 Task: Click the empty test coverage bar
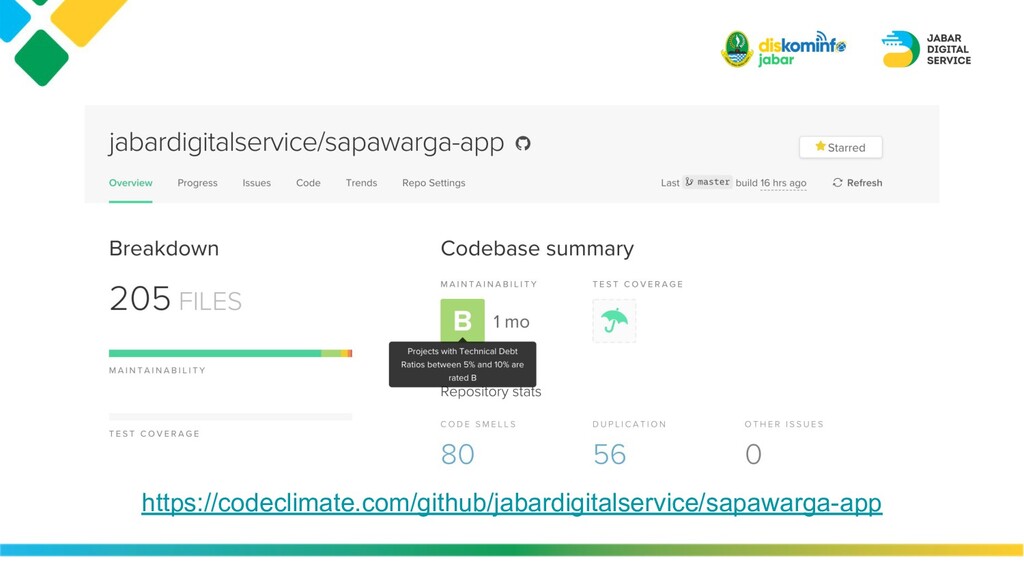coord(231,417)
